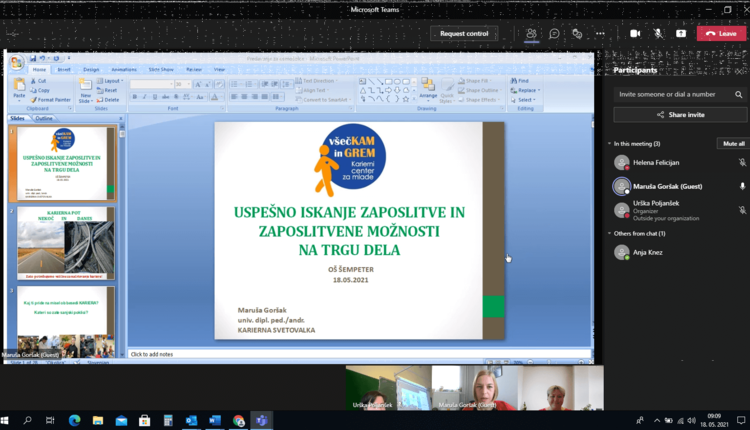Image resolution: width=750 pixels, height=430 pixels.
Task: Collapse the 'In this meeting (3)' section
Action: click(610, 144)
